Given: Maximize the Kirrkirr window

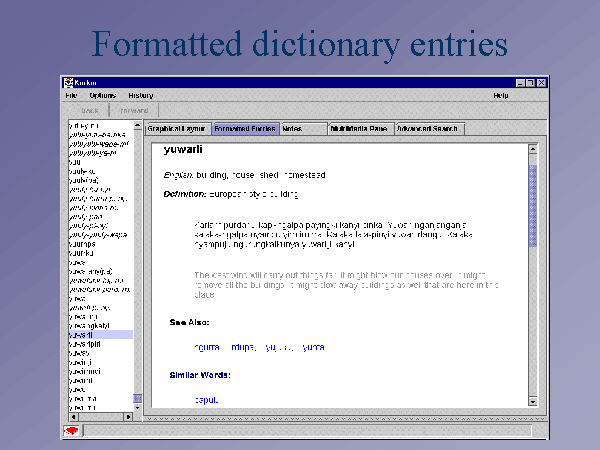Looking at the screenshot, I should (530, 82).
